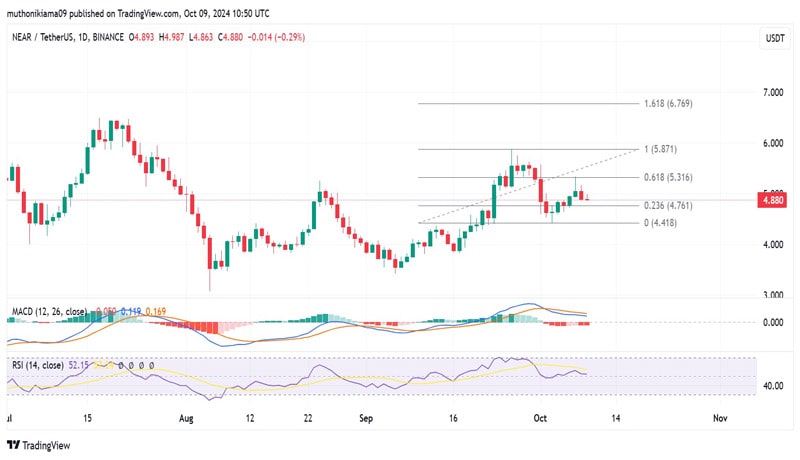Click the 0 (4.418) Fibonacci label
Image resolution: width=800 pixels, height=460 pixels.
660,223
